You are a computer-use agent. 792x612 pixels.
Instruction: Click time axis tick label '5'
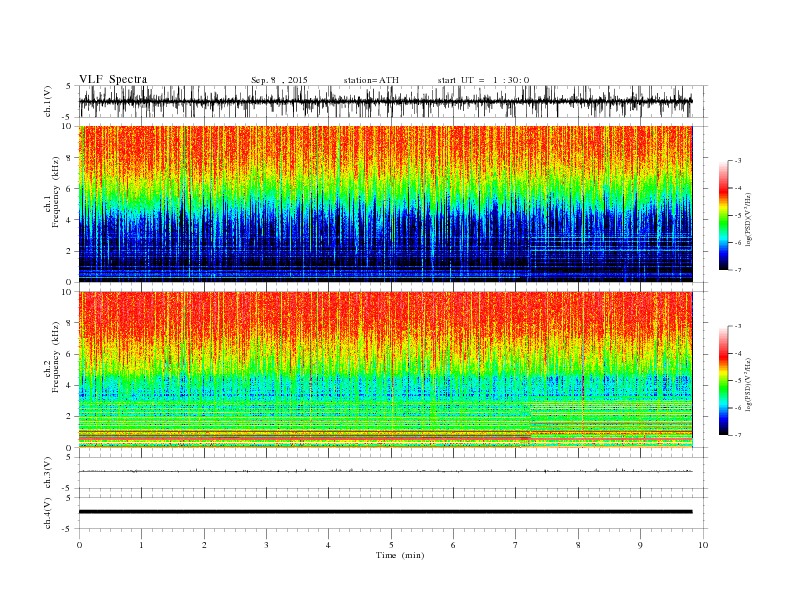391,545
